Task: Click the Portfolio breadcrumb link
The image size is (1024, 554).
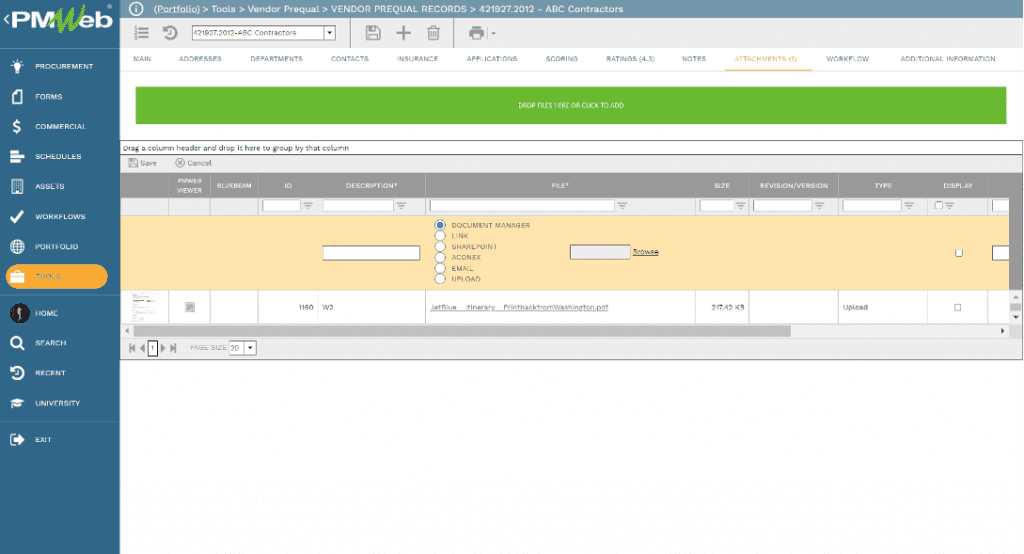Action: 177,9
